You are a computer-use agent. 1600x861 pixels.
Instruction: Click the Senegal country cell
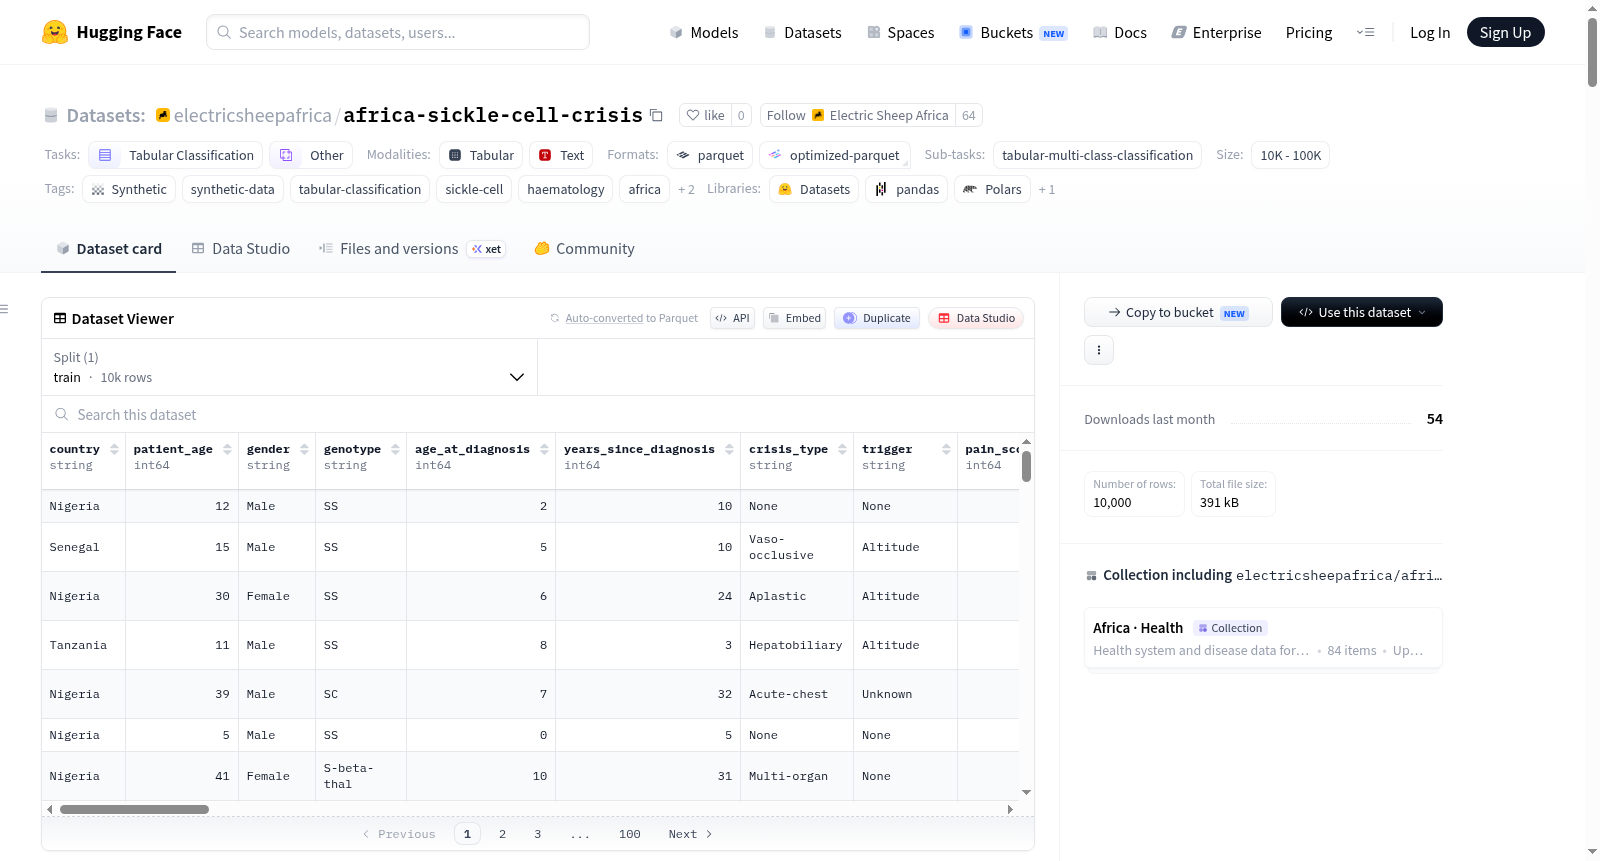(x=84, y=547)
